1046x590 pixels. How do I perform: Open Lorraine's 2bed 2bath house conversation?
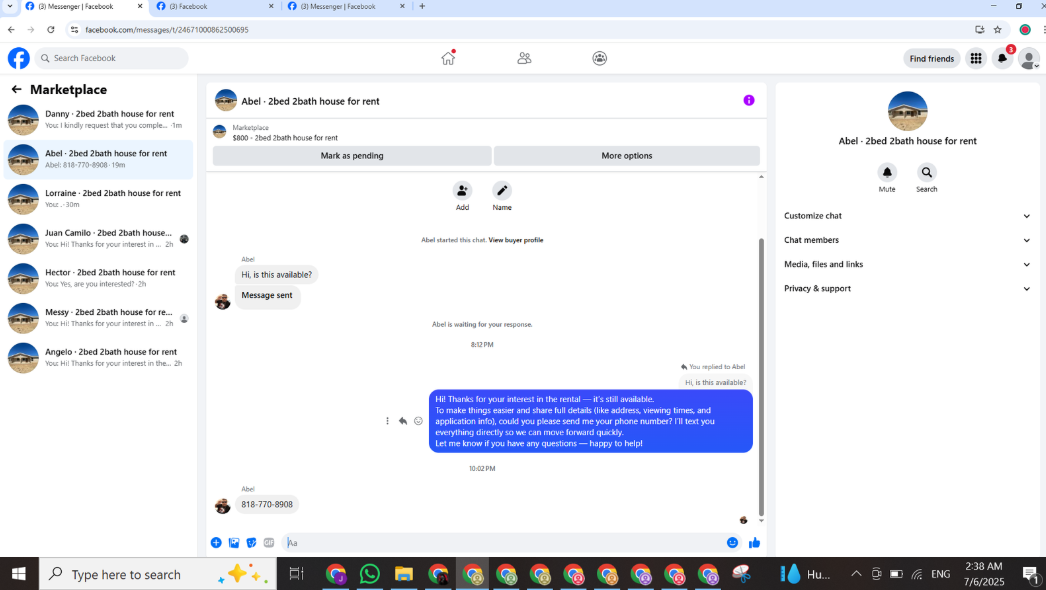(x=99, y=199)
